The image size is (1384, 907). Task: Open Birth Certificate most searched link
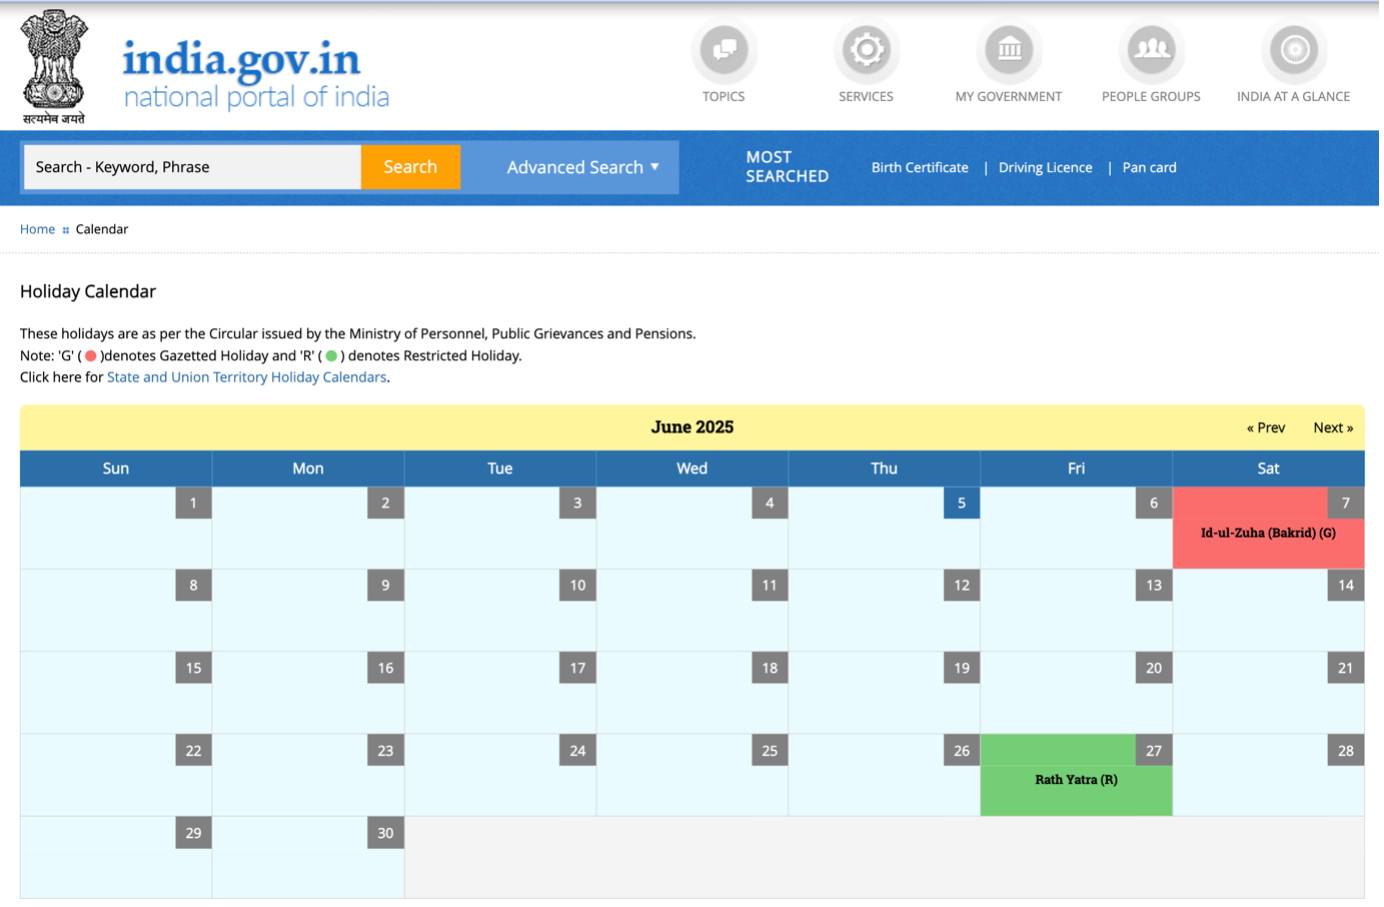(919, 167)
